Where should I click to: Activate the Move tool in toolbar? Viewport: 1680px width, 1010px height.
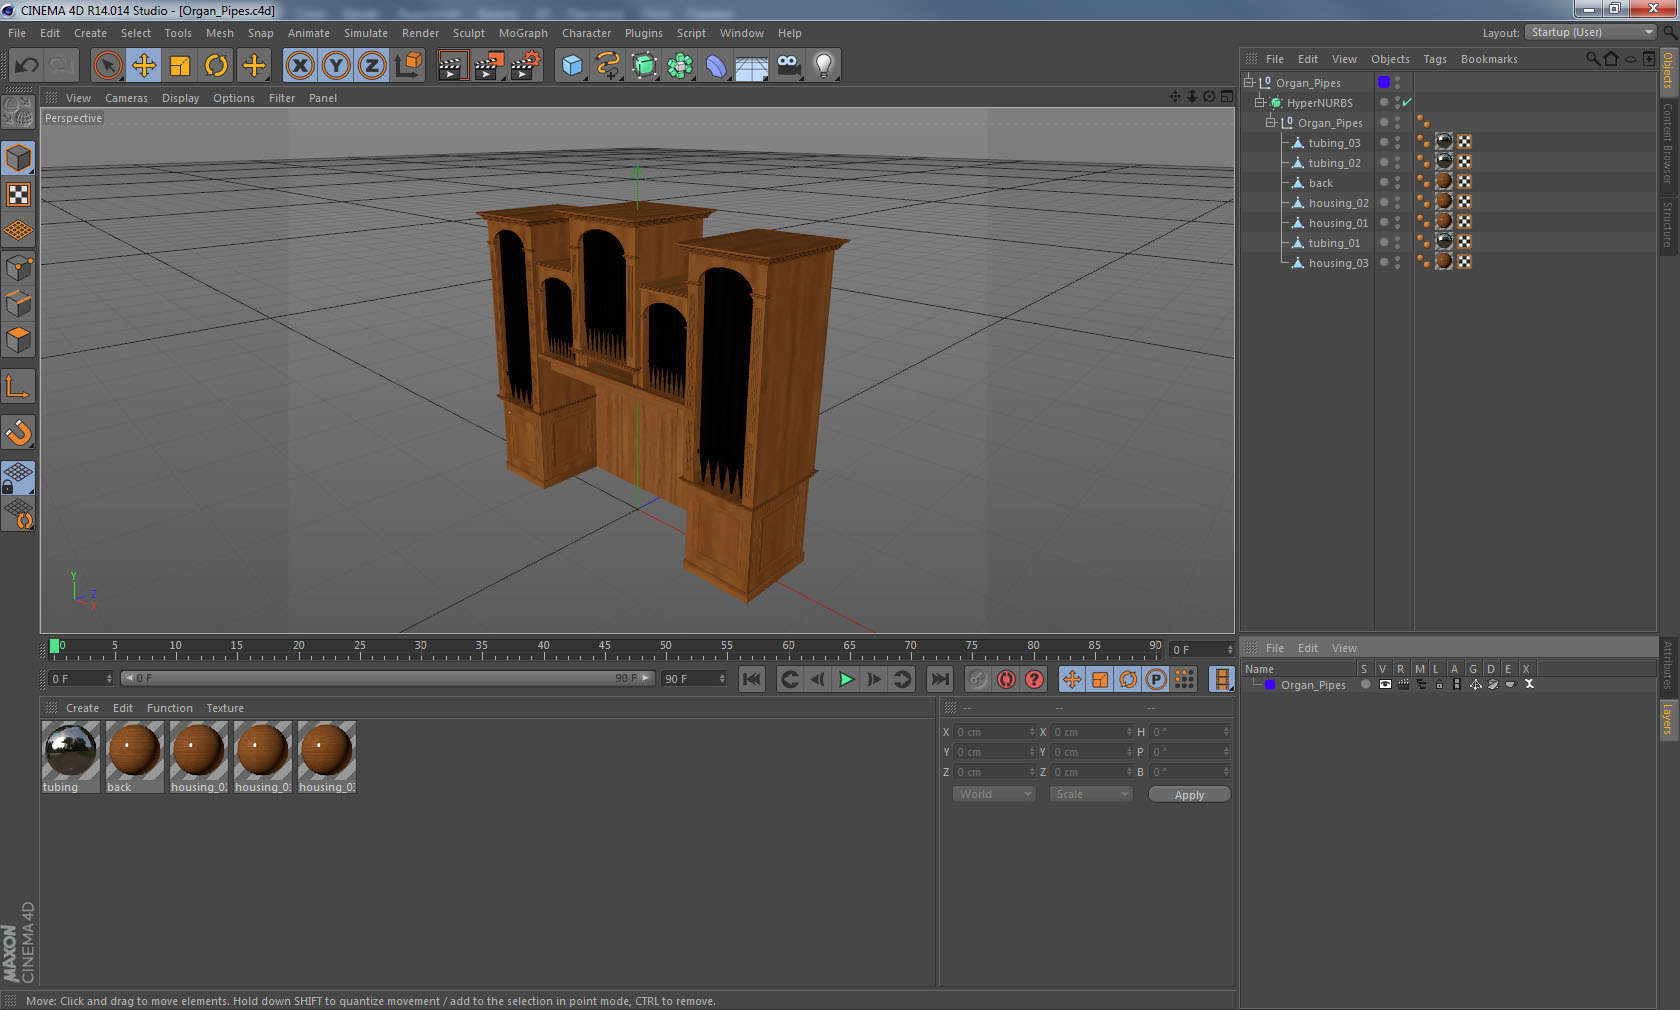(144, 66)
